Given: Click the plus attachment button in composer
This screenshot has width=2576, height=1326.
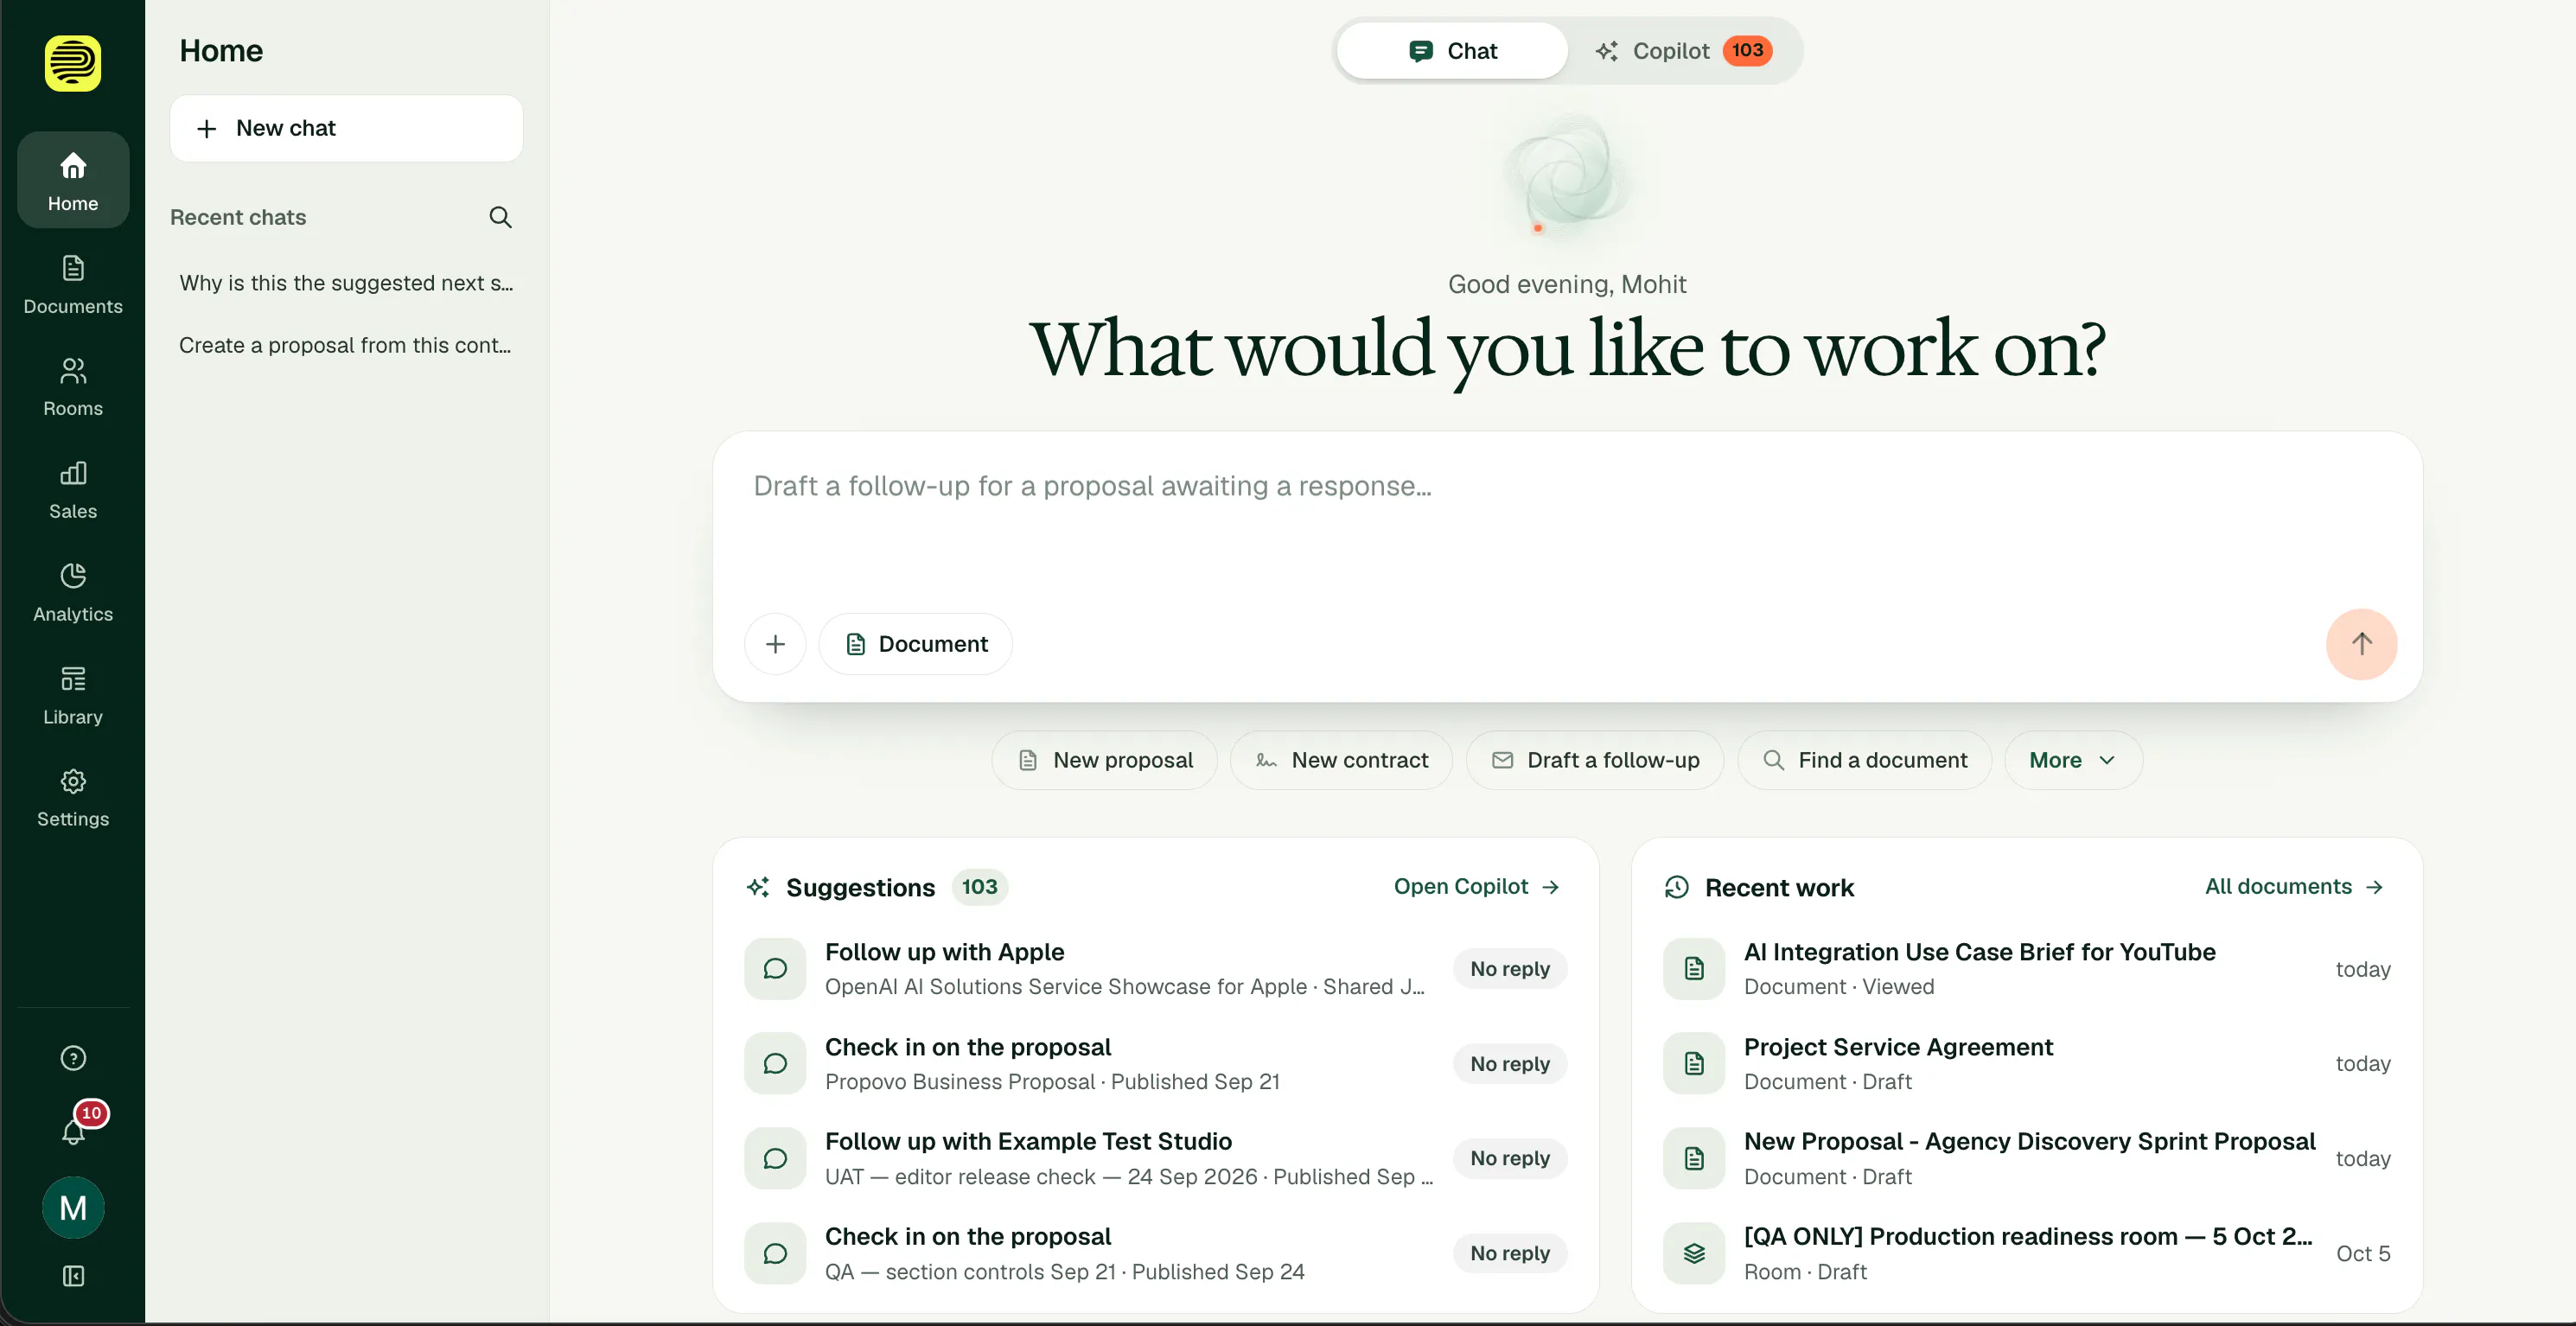Looking at the screenshot, I should pyautogui.click(x=775, y=644).
